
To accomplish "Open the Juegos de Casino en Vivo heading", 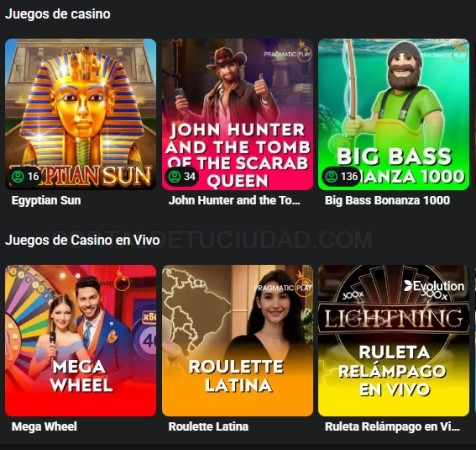I will point(82,240).
